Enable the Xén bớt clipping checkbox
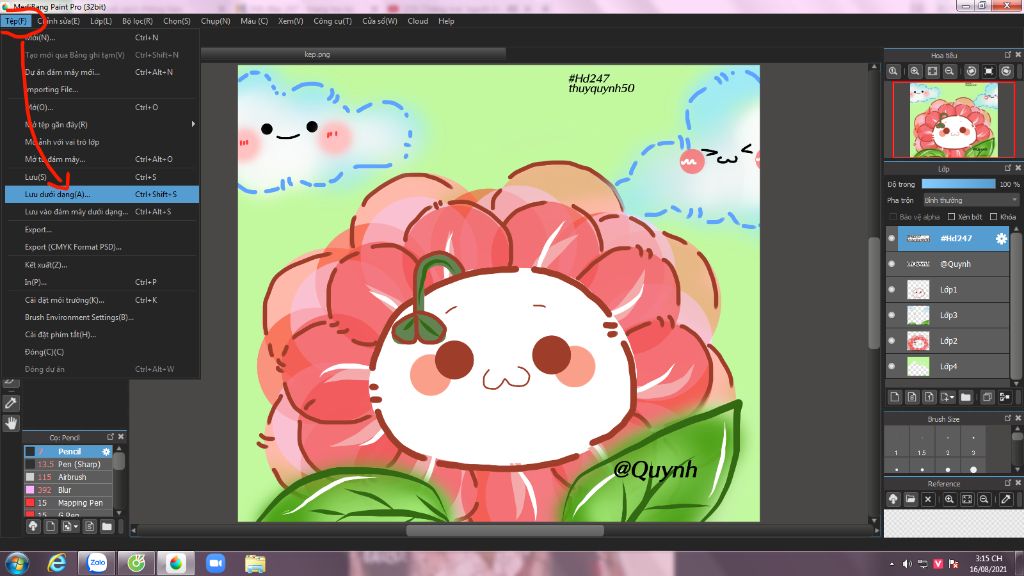Image resolution: width=1024 pixels, height=576 pixels. [x=952, y=217]
